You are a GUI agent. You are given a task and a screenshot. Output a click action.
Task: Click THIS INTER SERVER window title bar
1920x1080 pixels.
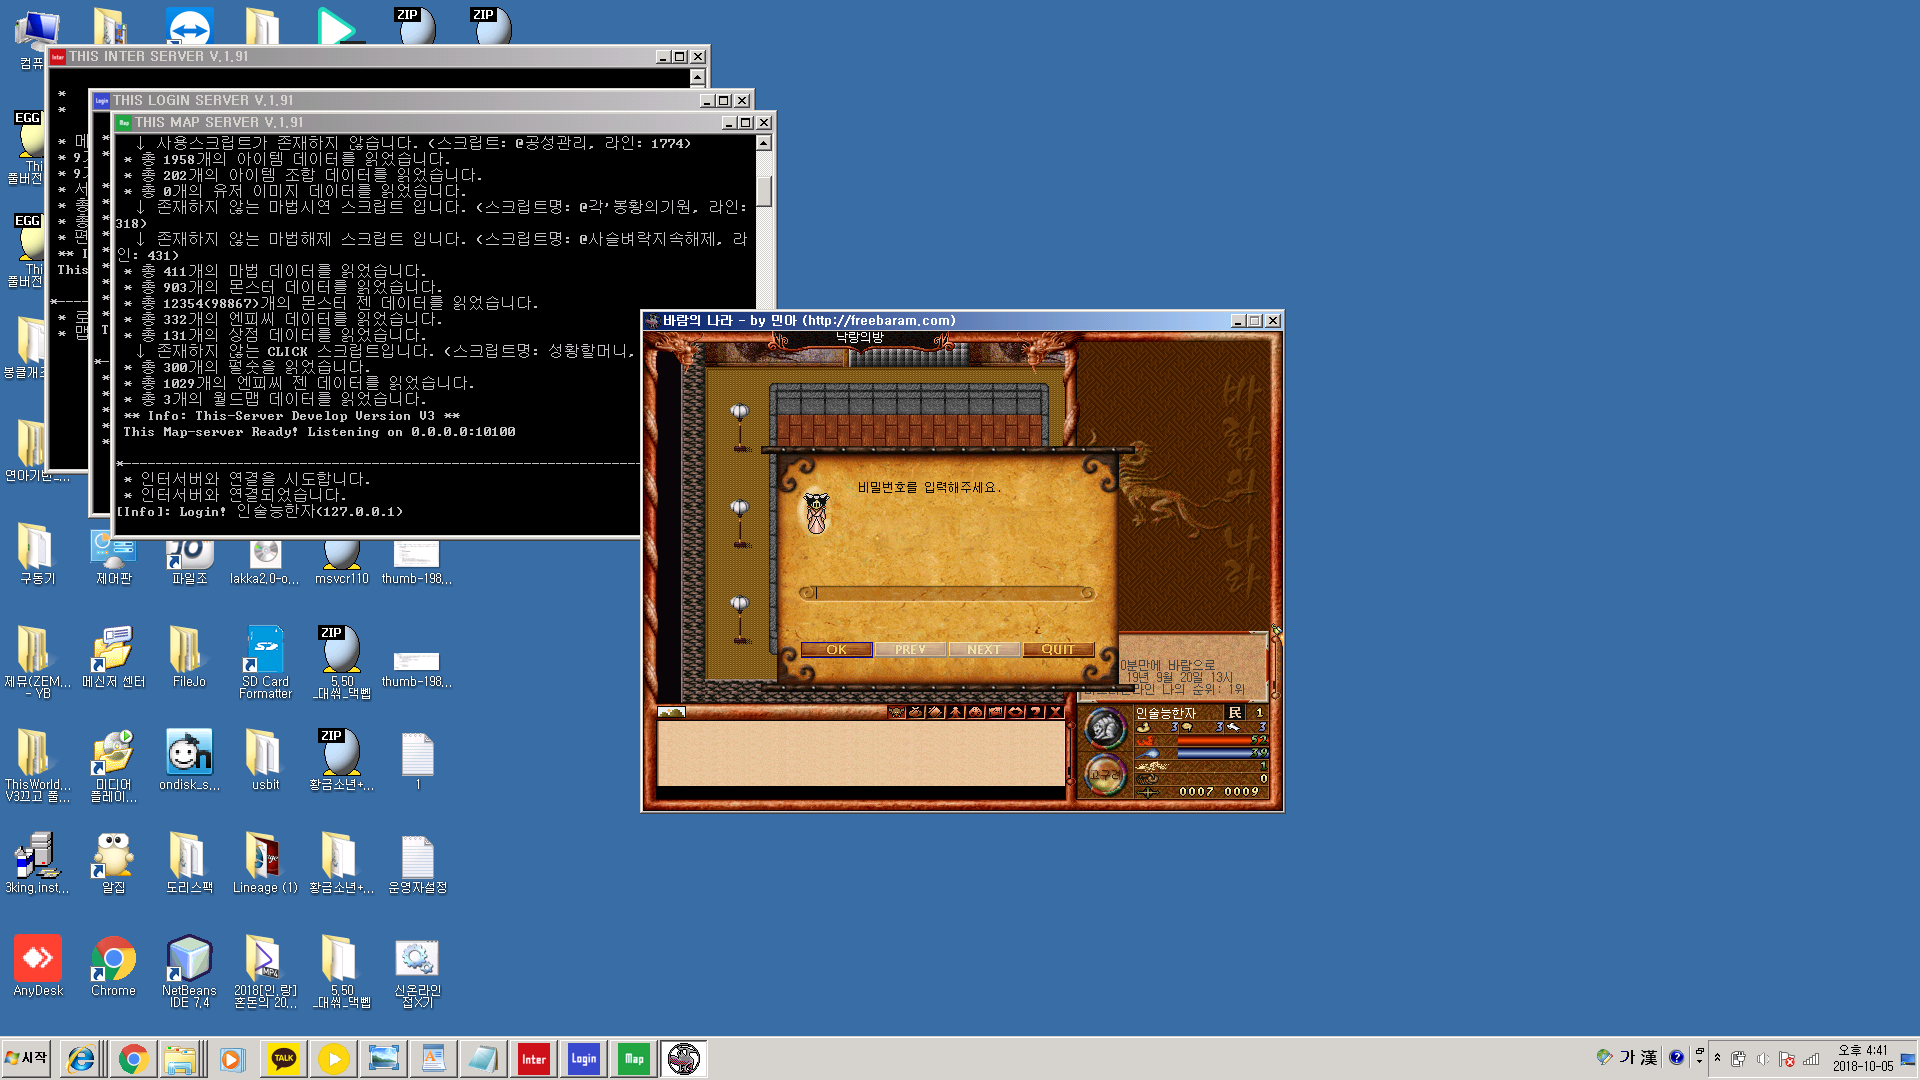coord(355,56)
